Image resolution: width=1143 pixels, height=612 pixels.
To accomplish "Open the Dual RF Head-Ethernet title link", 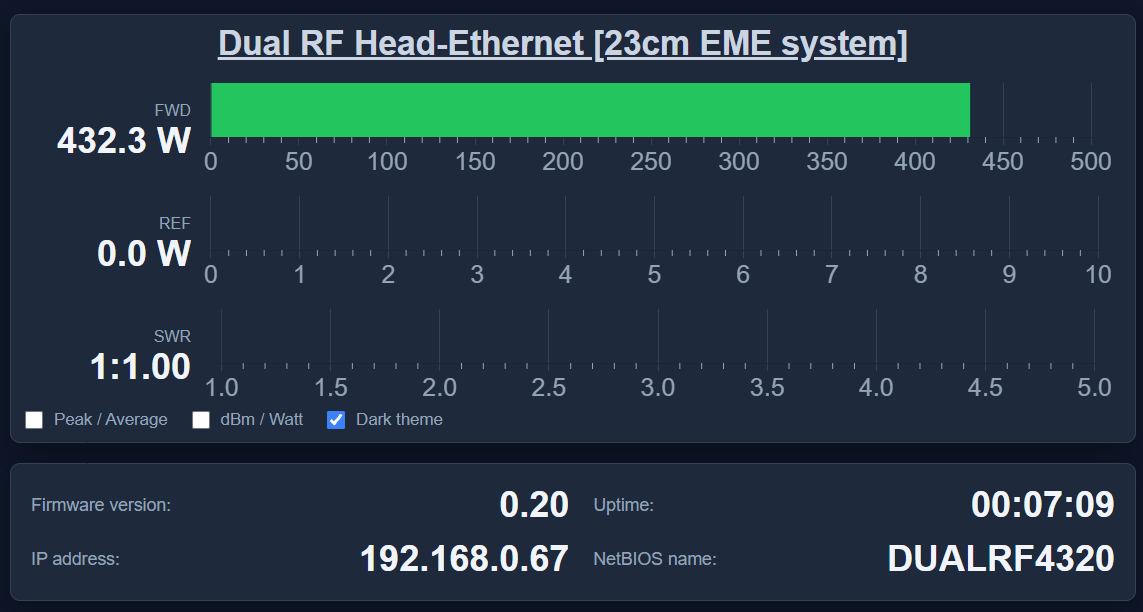I will click(x=563, y=44).
